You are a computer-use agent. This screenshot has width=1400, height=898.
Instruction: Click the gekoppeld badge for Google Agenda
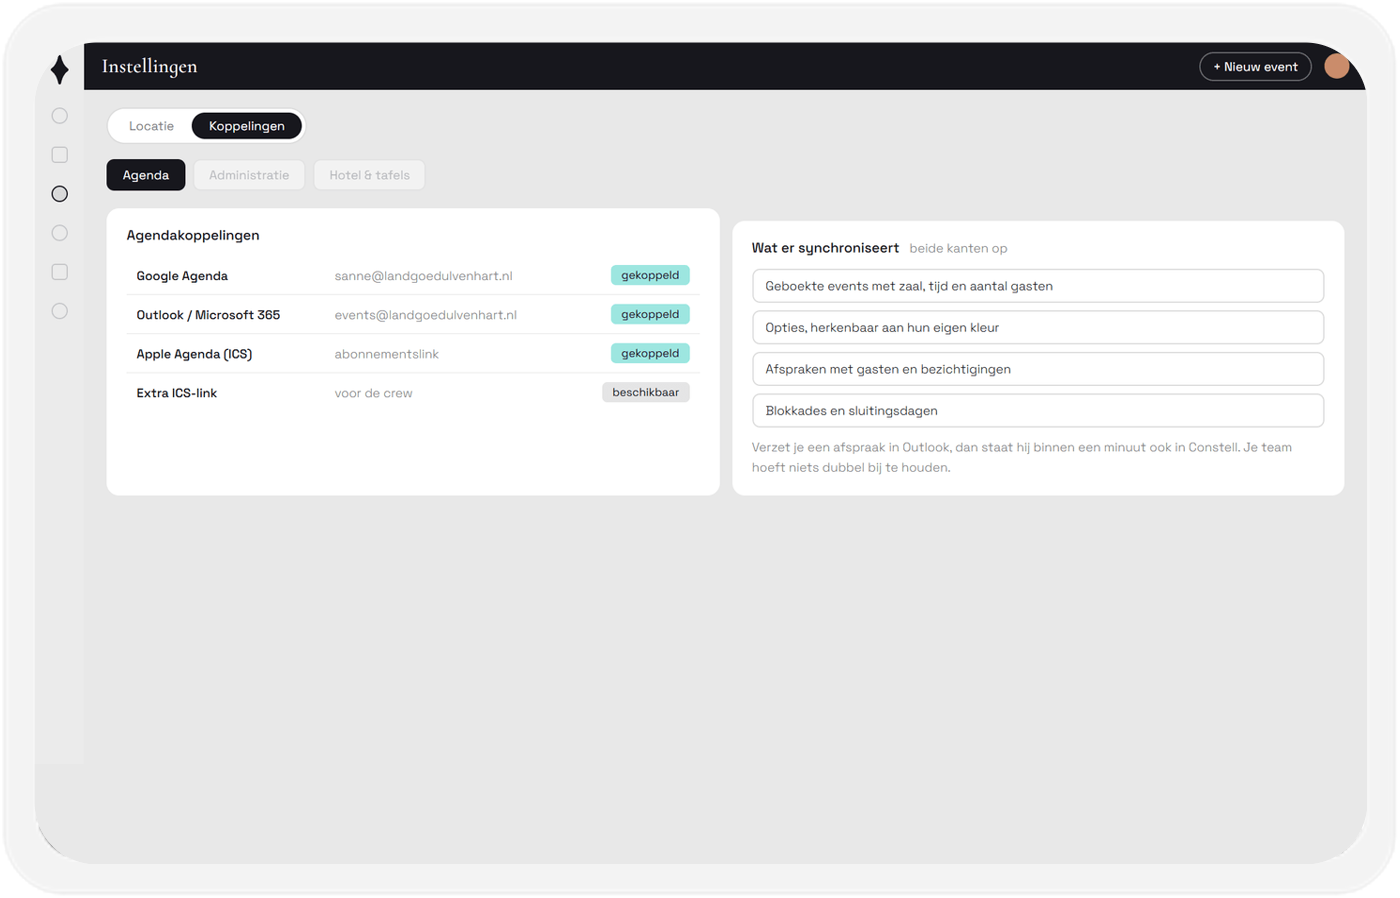pos(650,275)
